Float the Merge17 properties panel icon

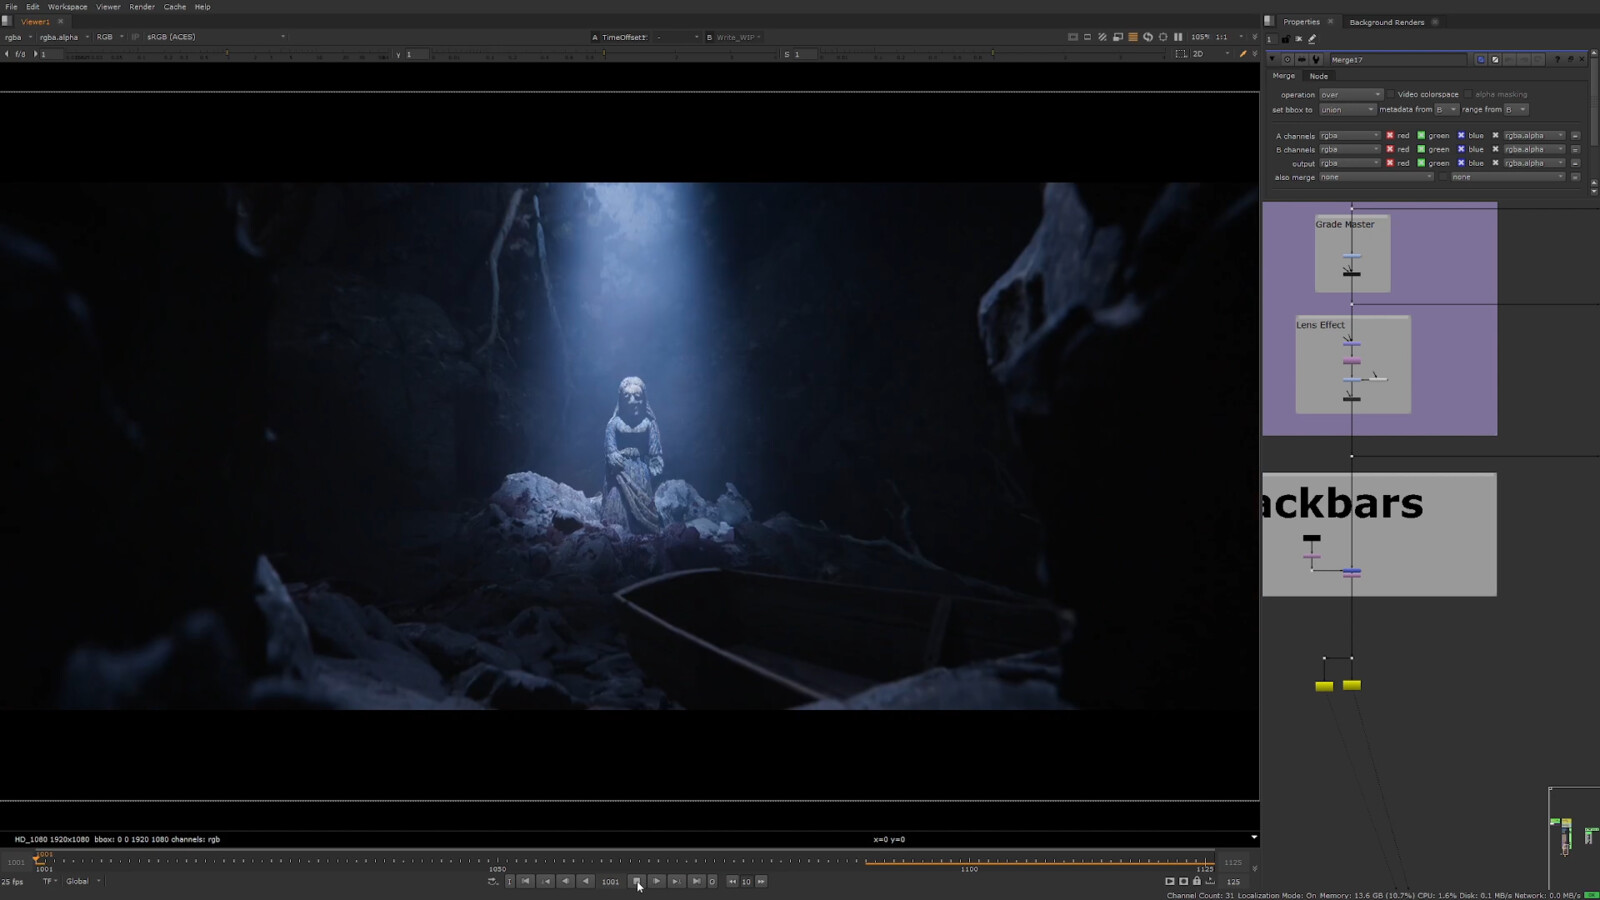click(1570, 60)
